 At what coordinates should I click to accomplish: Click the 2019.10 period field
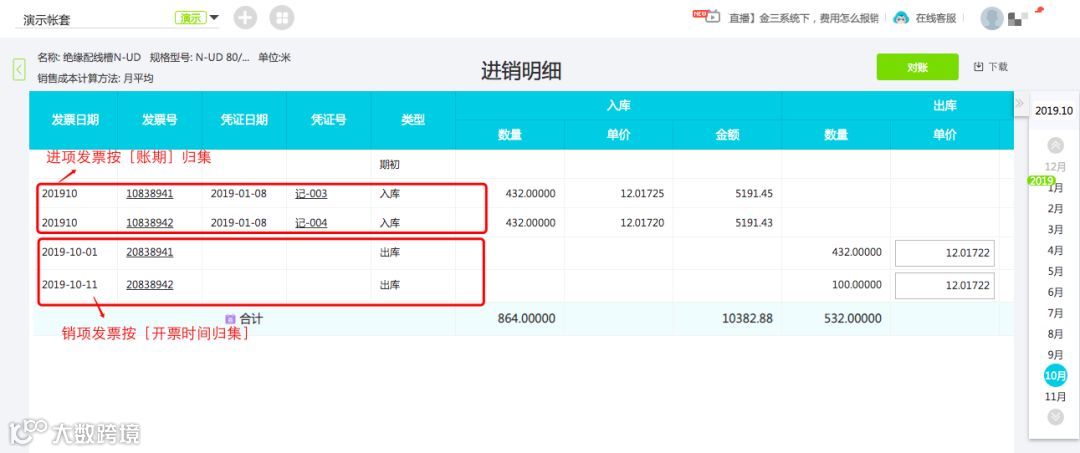coord(1054,110)
